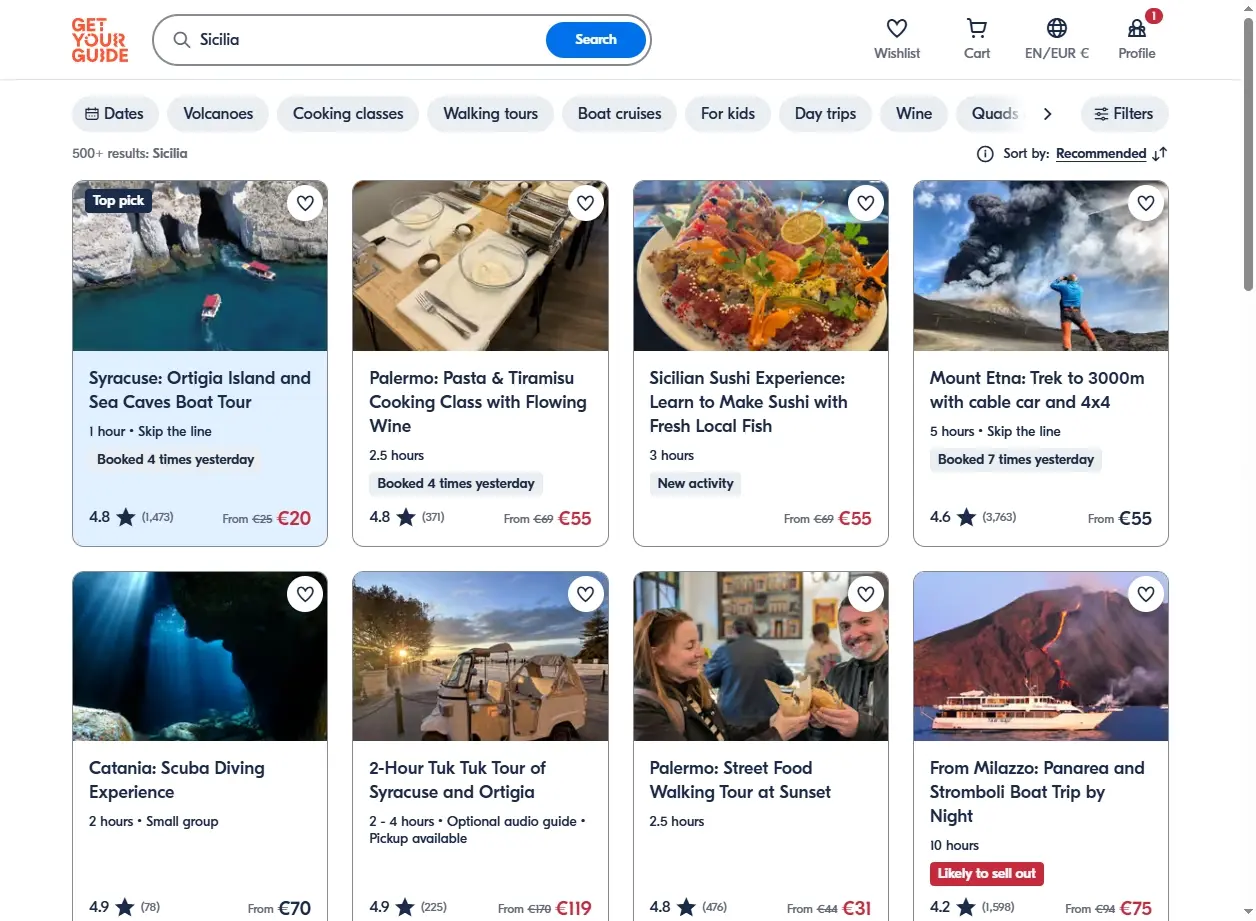Open Catania: Scuba Diving Experience title

177,780
